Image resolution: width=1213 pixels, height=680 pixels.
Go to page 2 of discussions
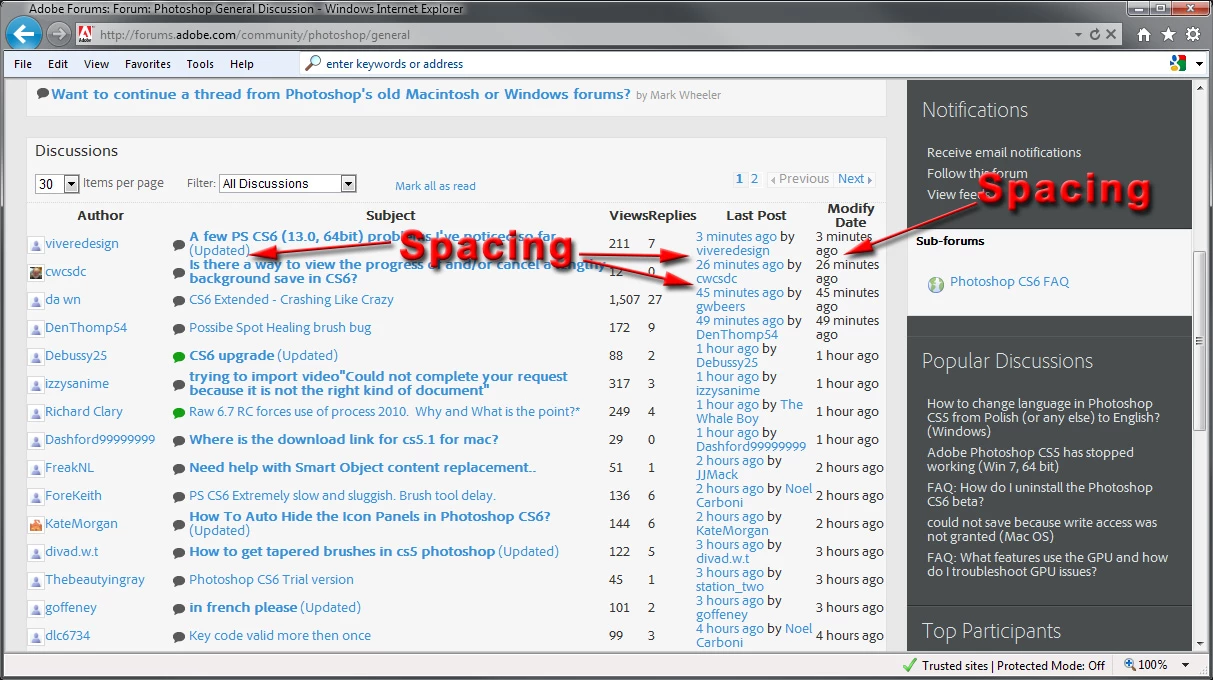pyautogui.click(x=754, y=179)
